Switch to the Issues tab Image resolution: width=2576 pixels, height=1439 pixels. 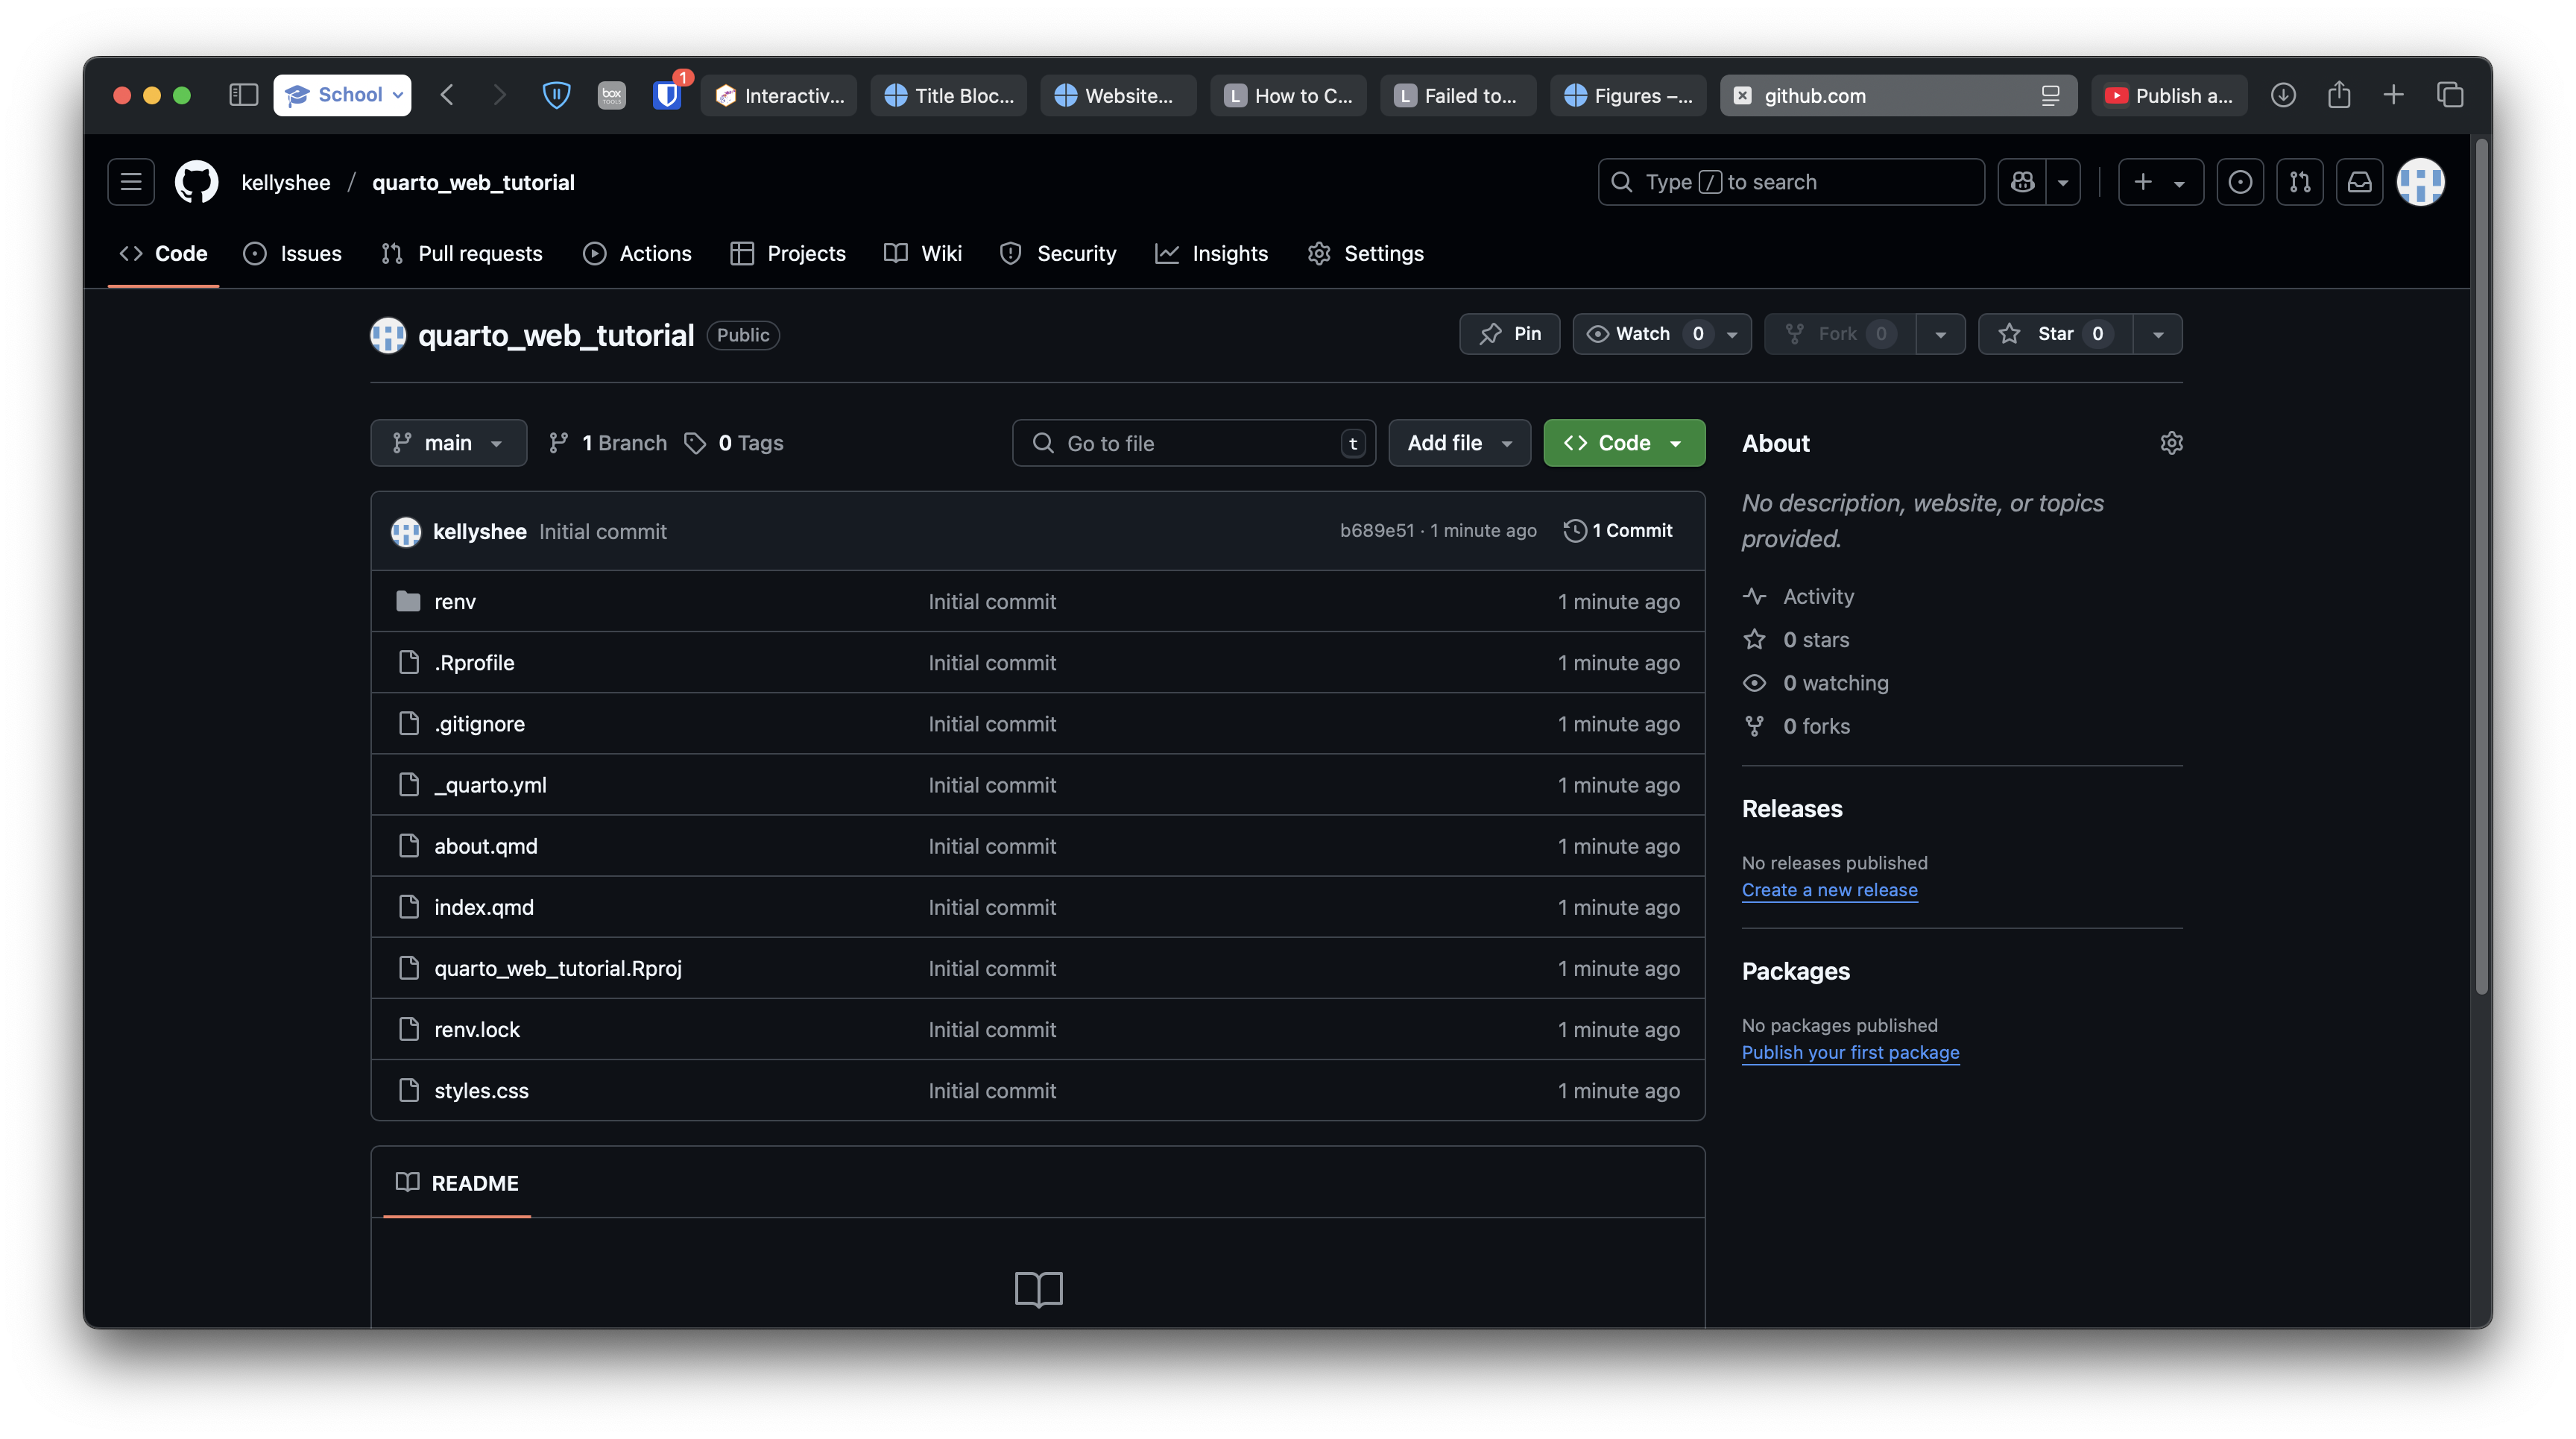[x=293, y=253]
